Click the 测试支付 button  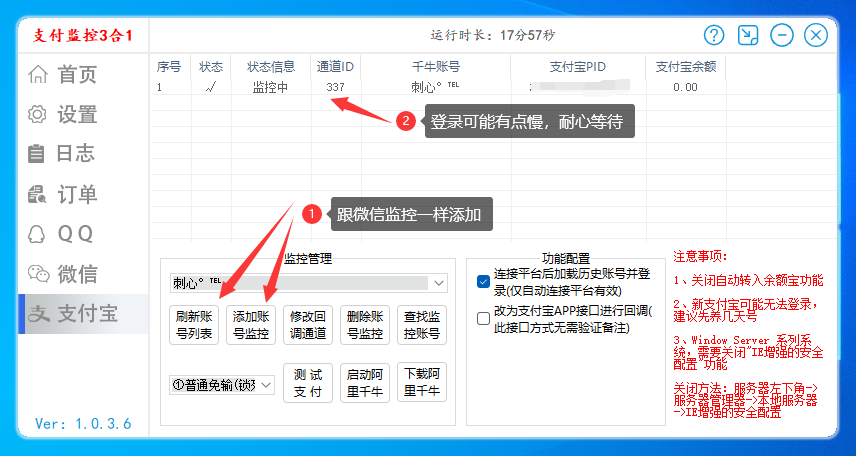308,383
